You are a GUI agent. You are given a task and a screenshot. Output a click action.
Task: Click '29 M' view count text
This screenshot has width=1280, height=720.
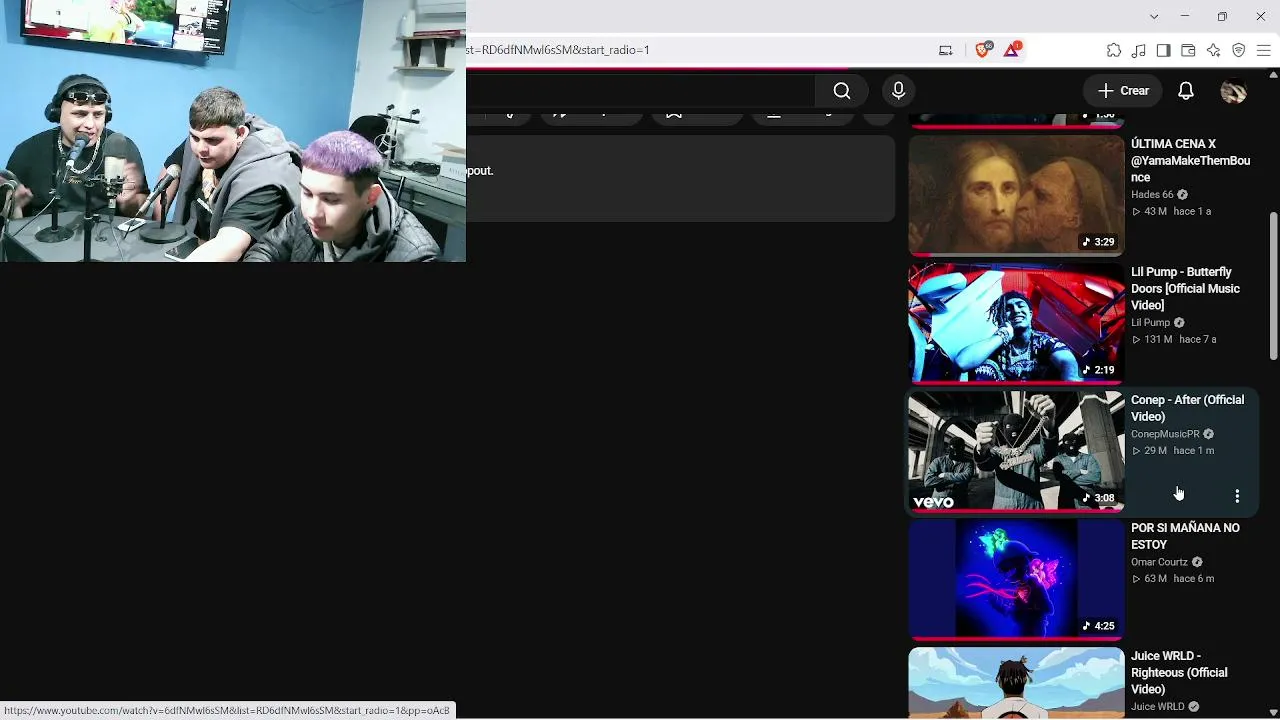[1155, 451]
